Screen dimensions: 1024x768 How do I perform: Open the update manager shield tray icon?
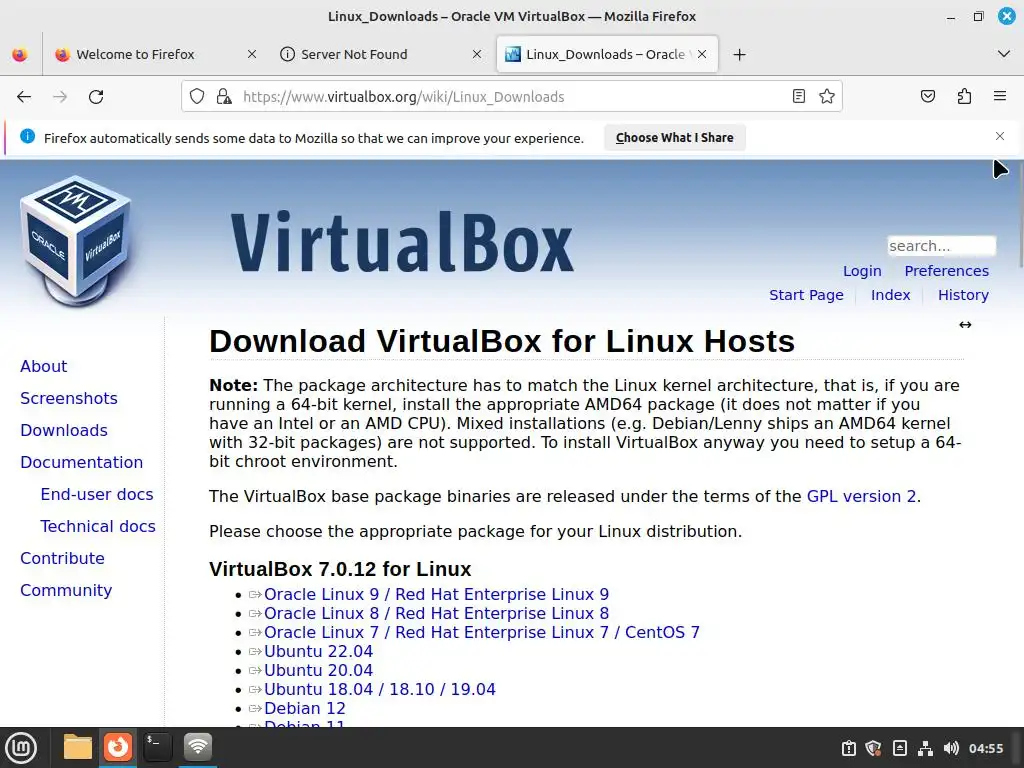pos(873,748)
